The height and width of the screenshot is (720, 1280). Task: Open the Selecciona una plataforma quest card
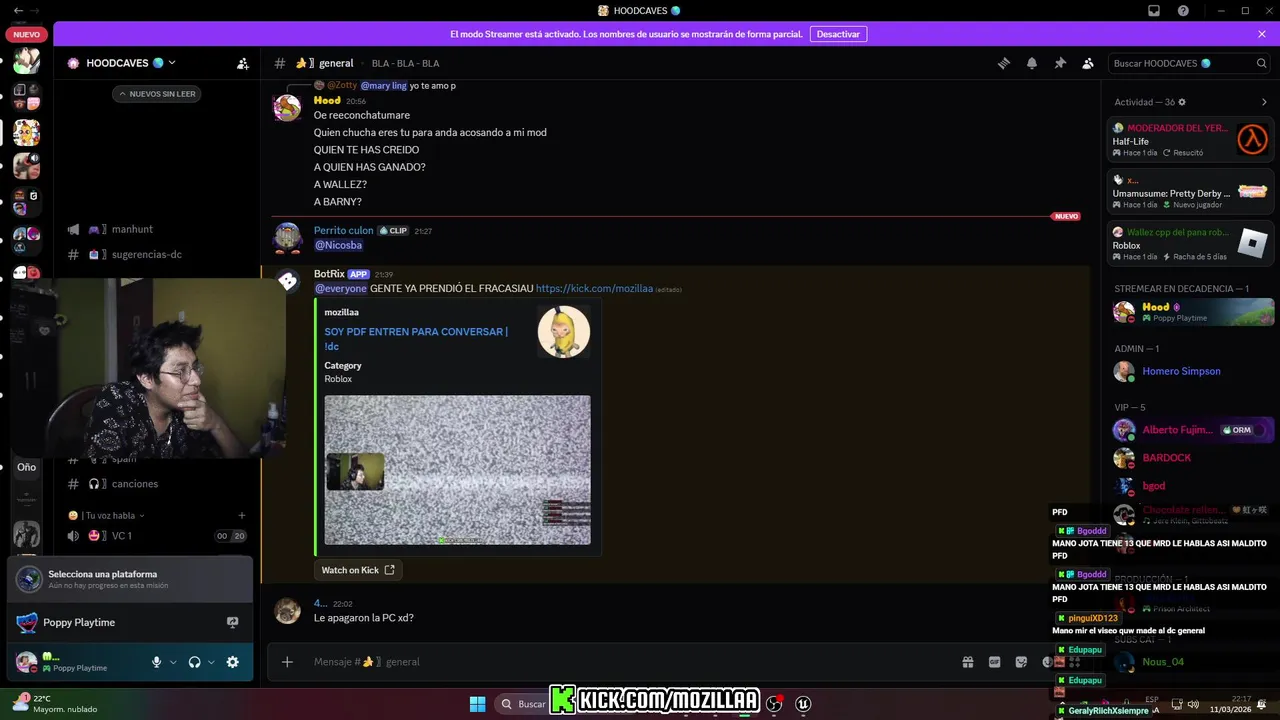tap(130, 579)
